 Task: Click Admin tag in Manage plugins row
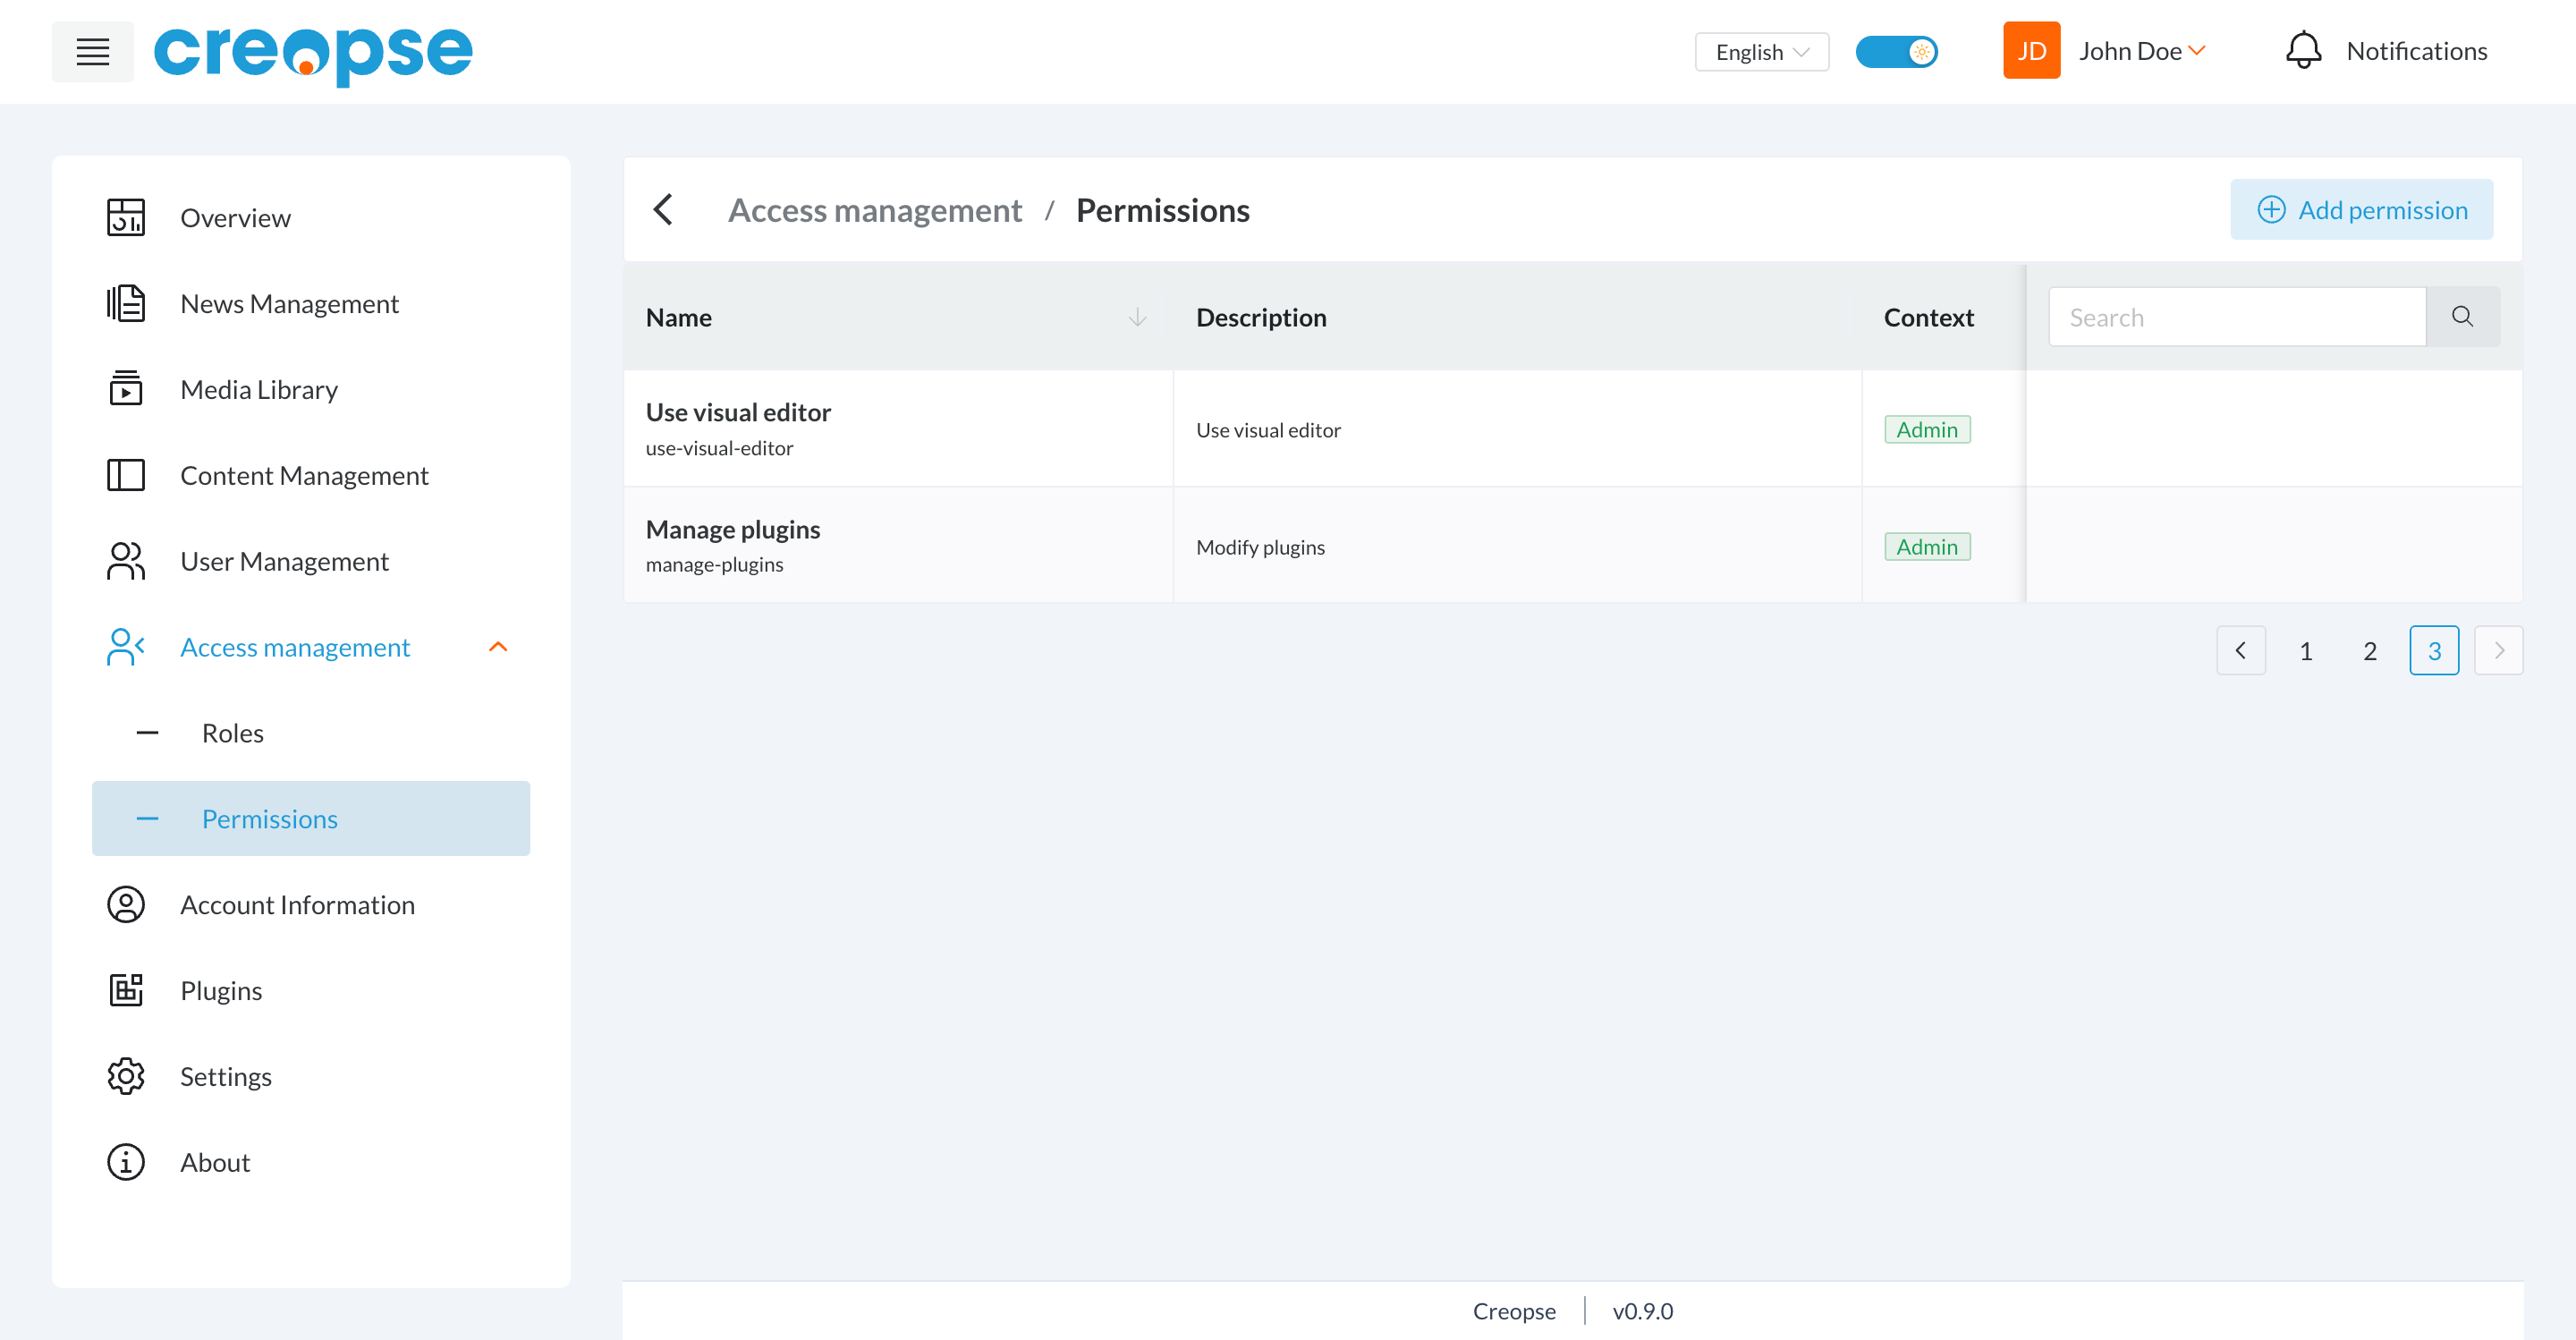pos(1927,547)
